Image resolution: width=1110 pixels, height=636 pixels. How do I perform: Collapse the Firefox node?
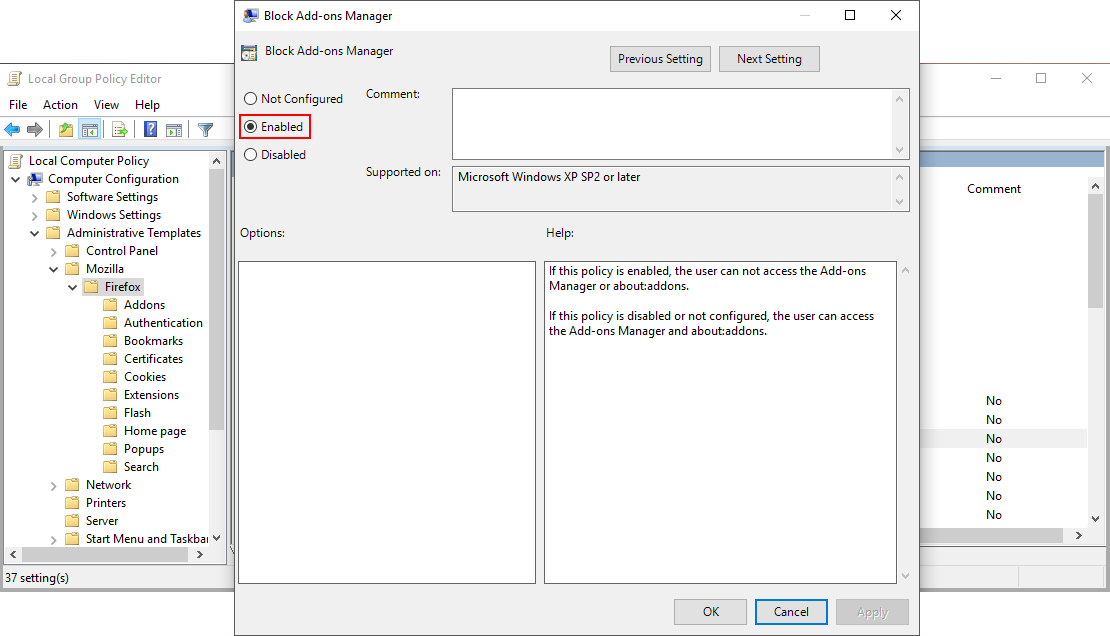point(73,287)
